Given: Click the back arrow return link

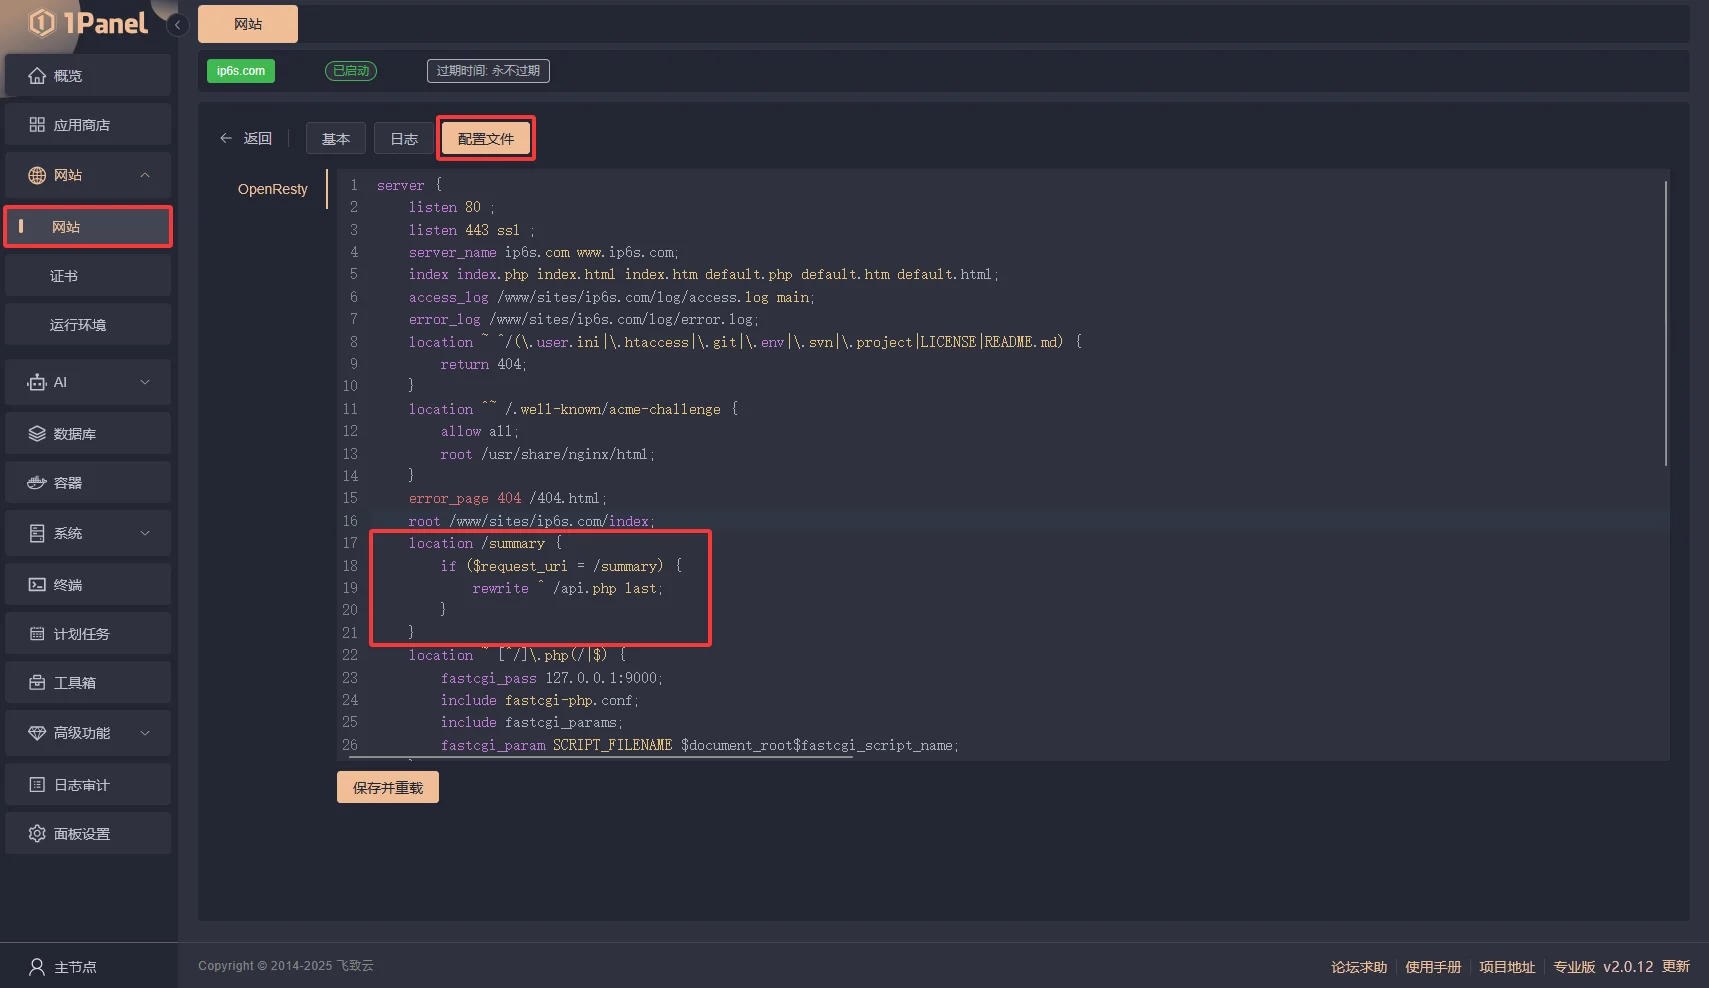Looking at the screenshot, I should 246,139.
